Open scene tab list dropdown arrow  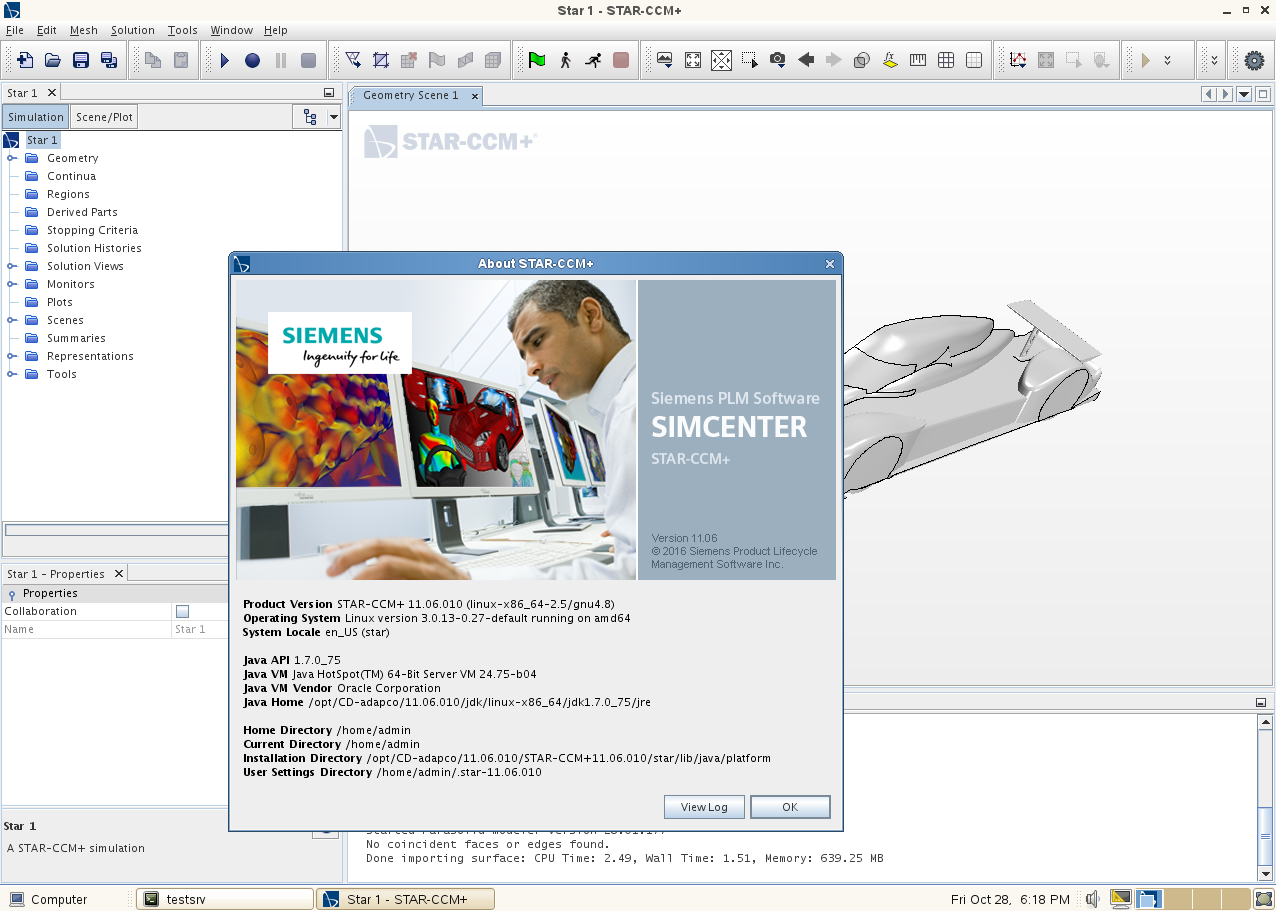tap(1244, 94)
